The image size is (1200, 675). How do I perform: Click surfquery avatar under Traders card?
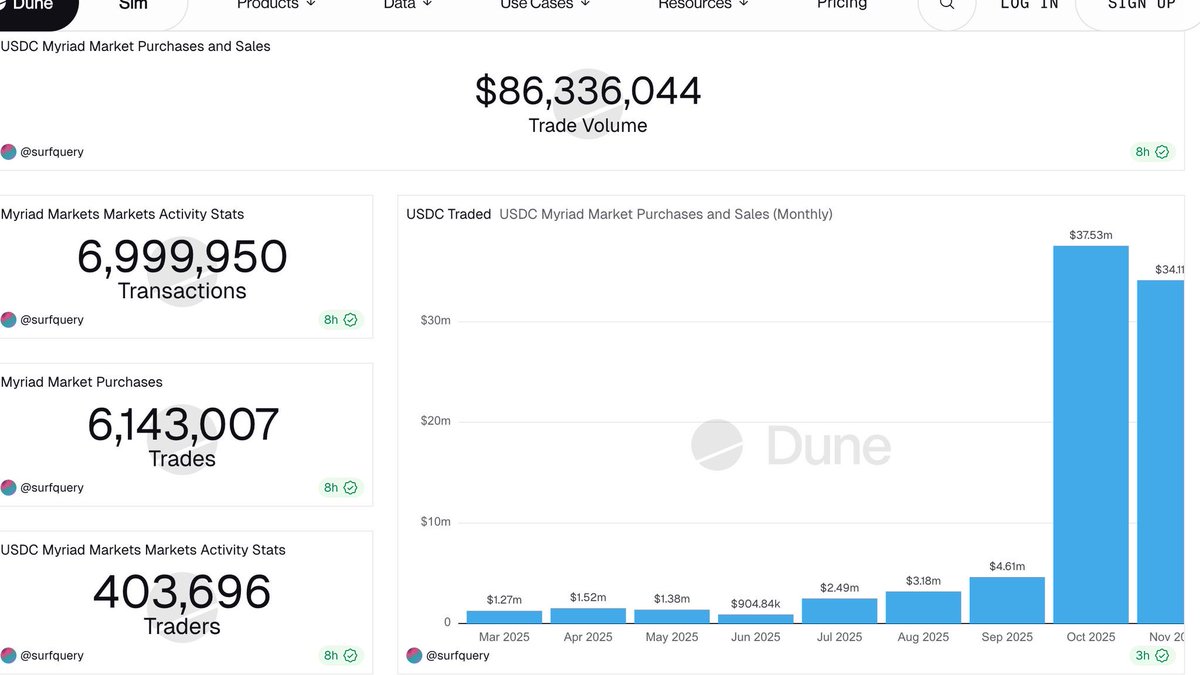[x=8, y=656]
